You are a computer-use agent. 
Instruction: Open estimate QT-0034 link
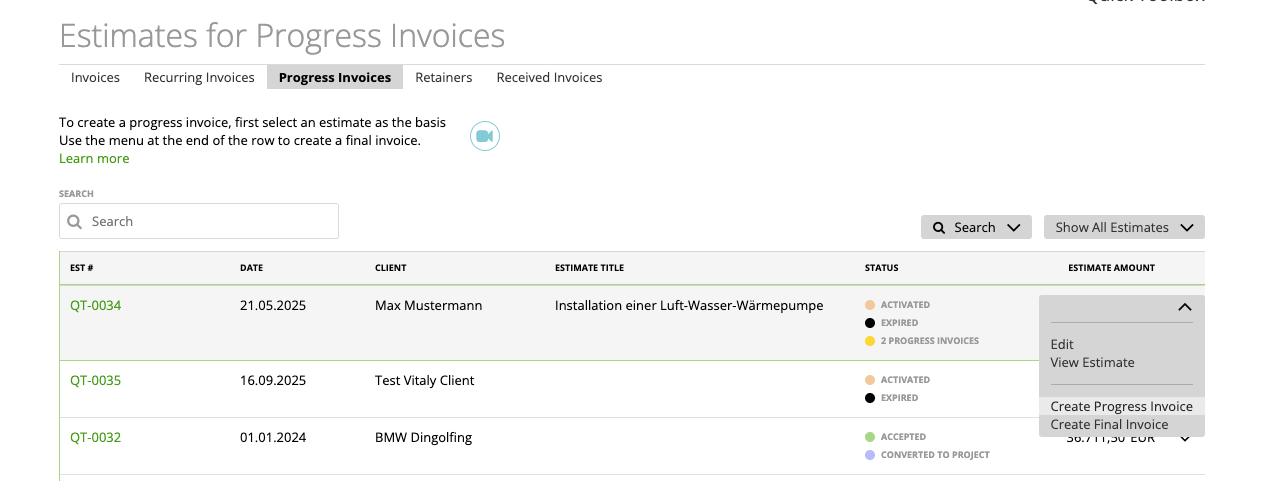tap(95, 305)
